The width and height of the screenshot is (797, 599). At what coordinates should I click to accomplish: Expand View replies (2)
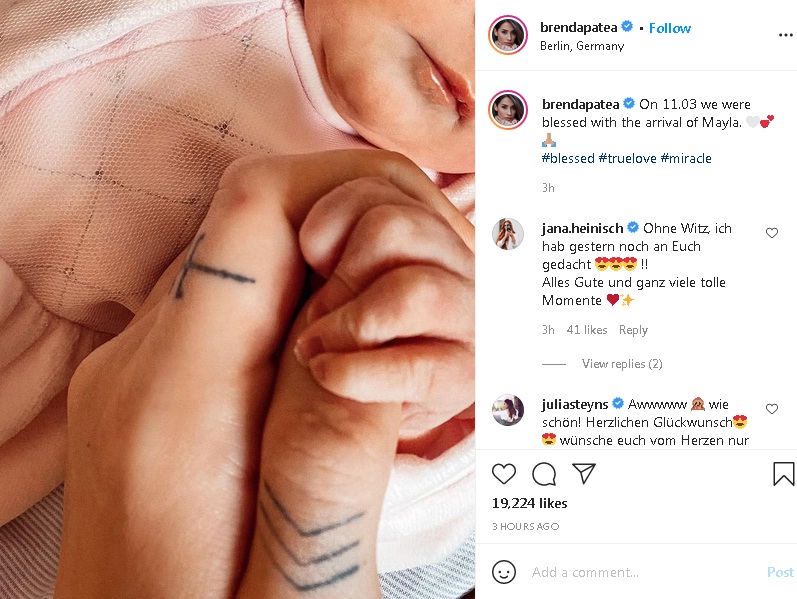click(622, 364)
